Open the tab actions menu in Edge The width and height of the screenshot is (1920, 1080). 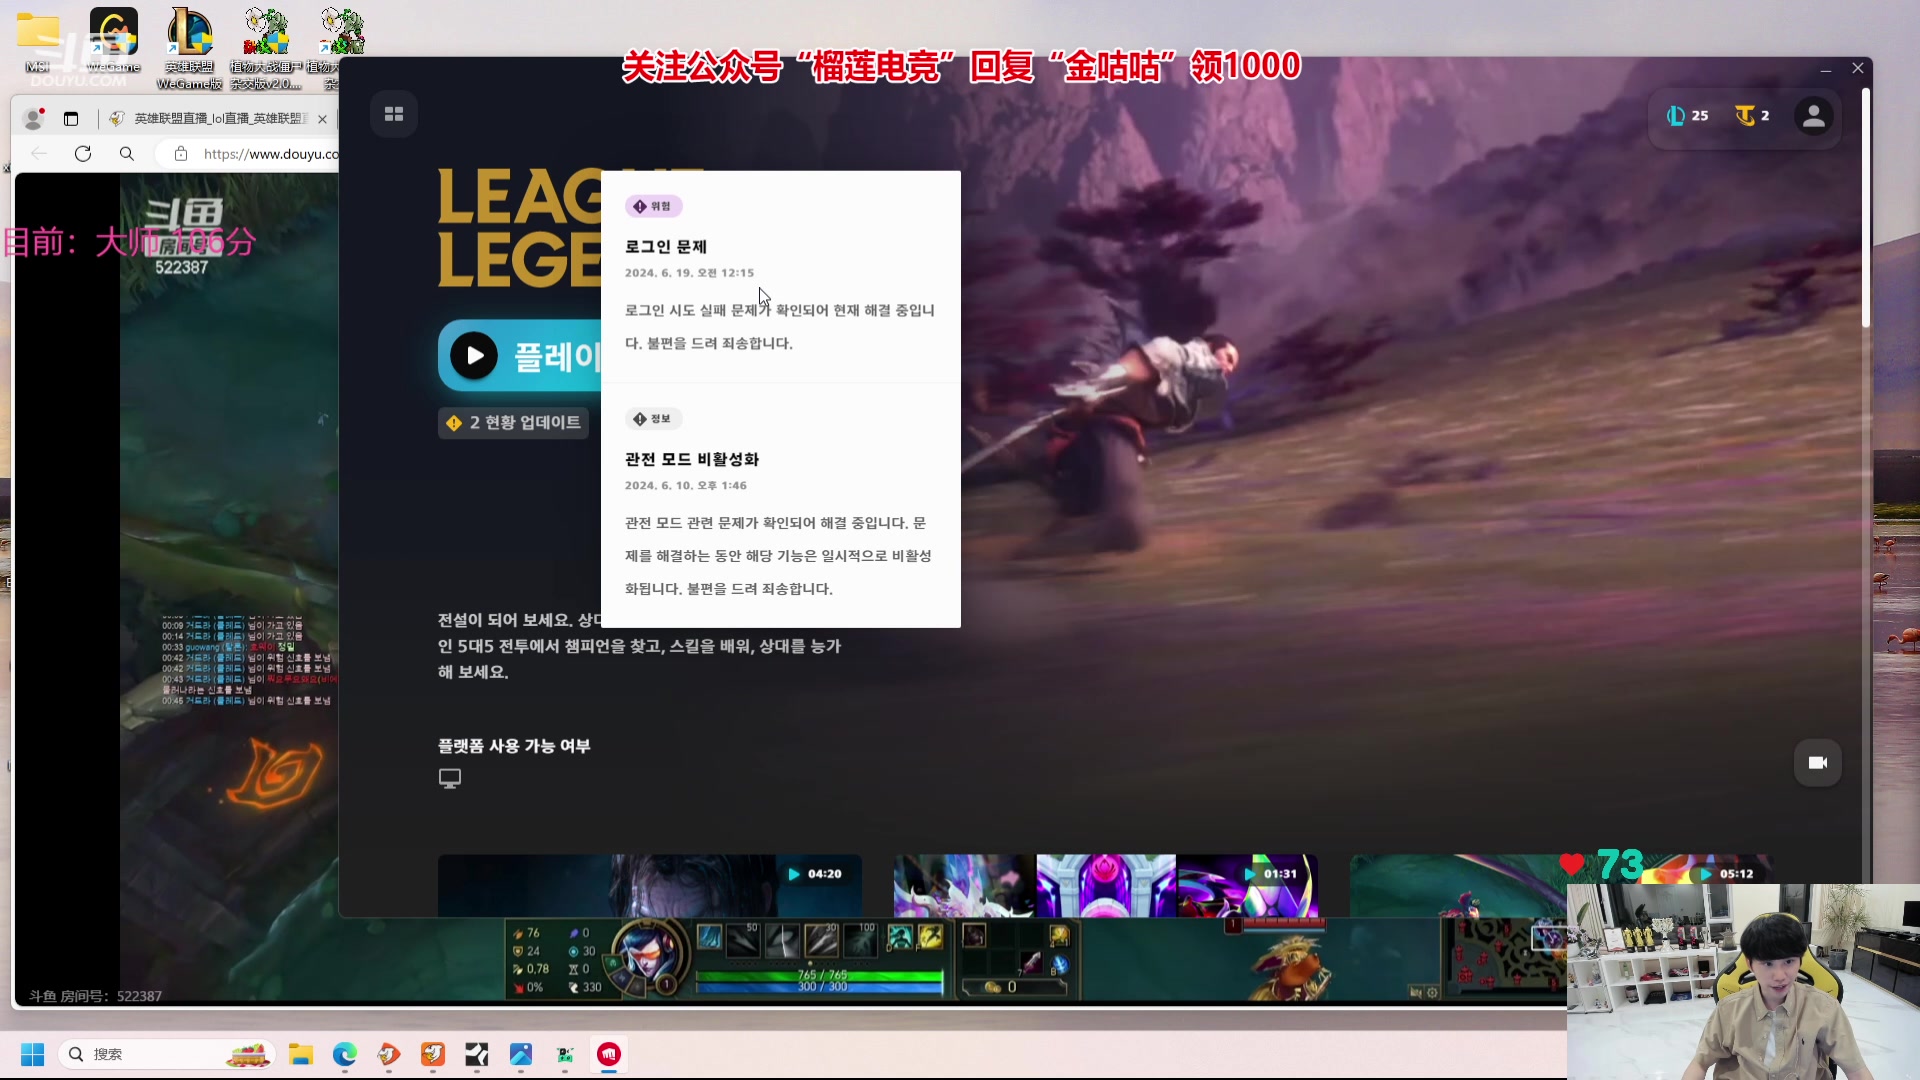pos(71,119)
